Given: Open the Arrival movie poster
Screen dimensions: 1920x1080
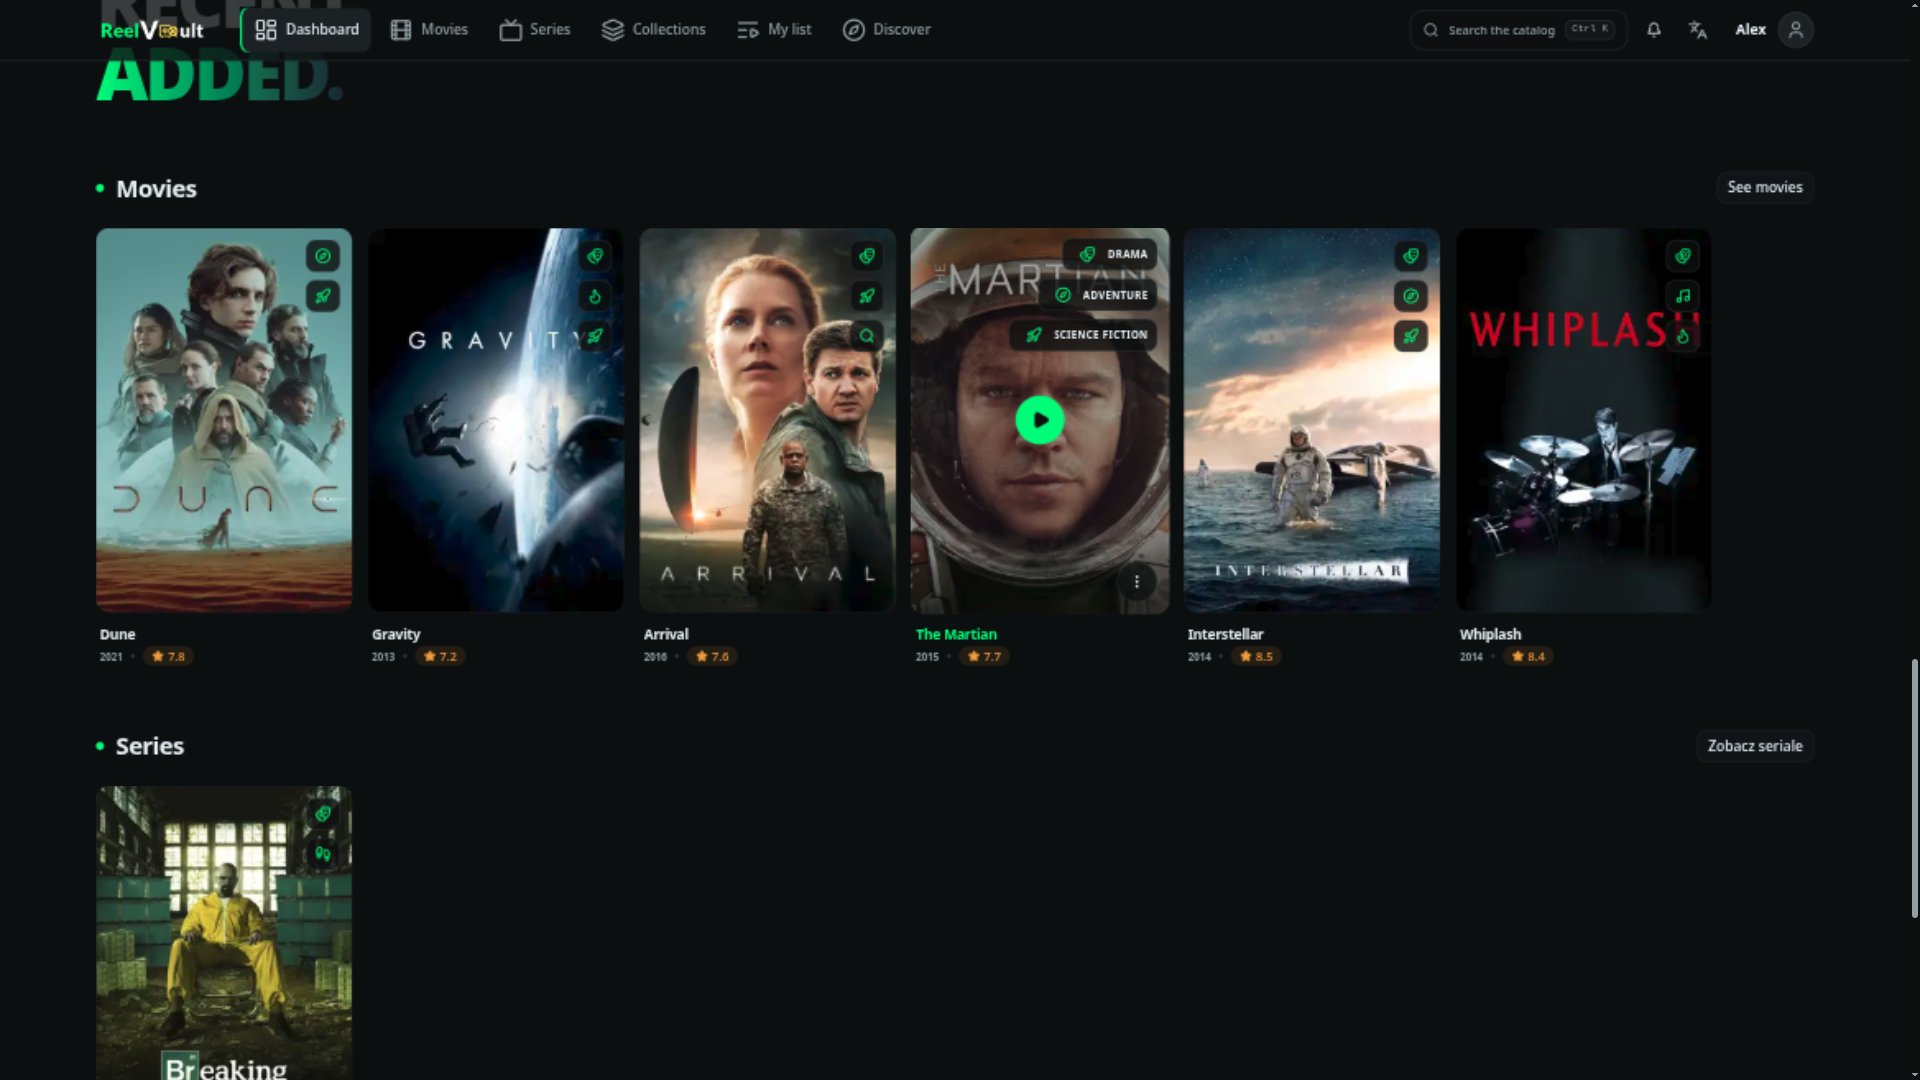Looking at the screenshot, I should 768,420.
